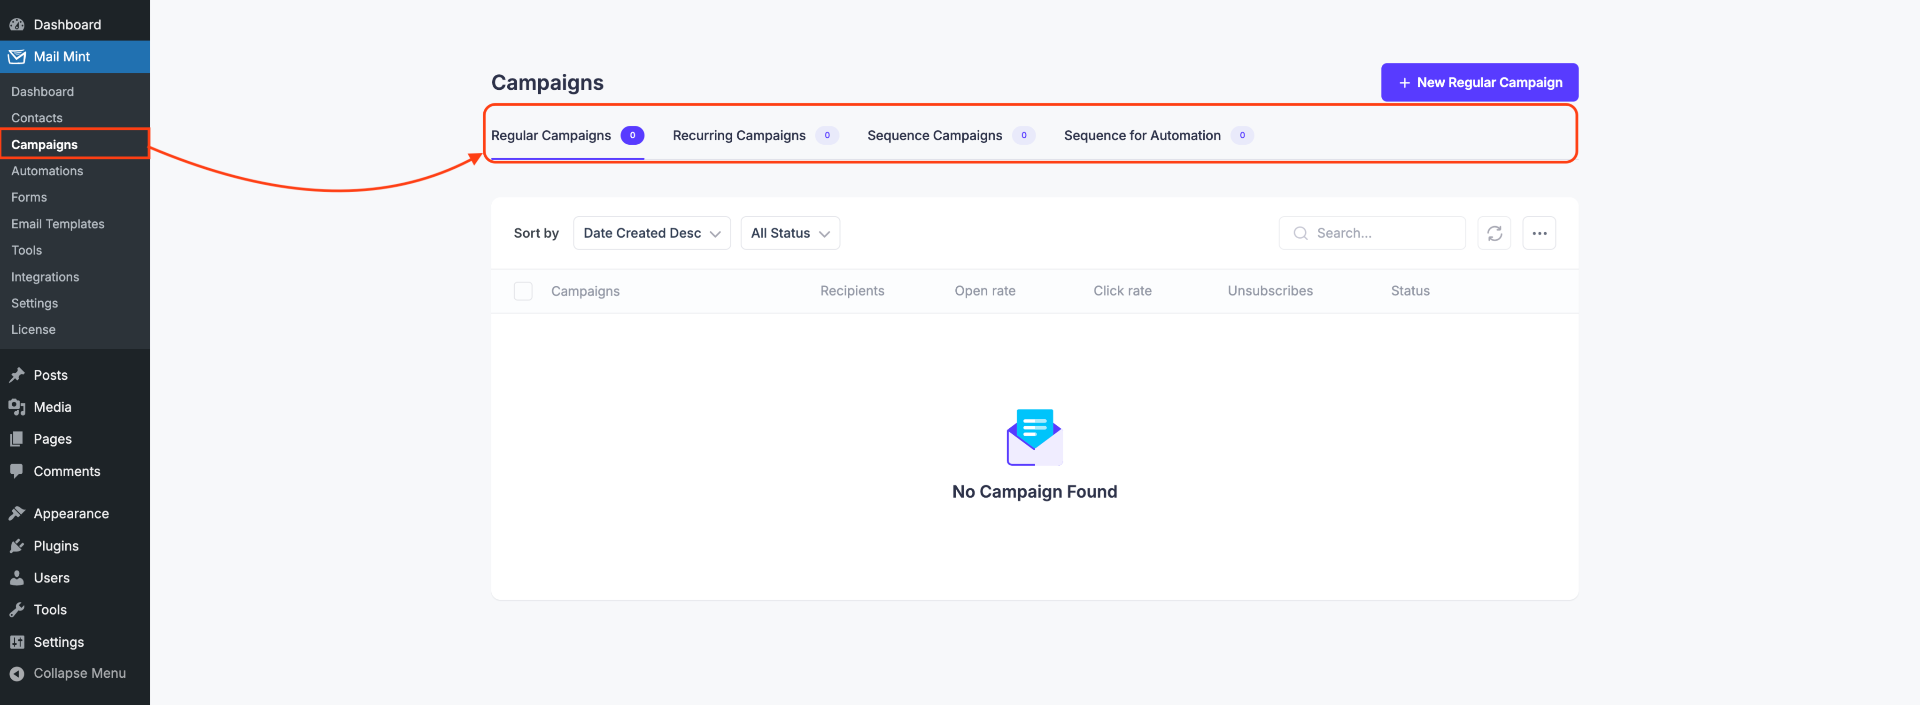Click the Appearance menu label

coord(71,514)
